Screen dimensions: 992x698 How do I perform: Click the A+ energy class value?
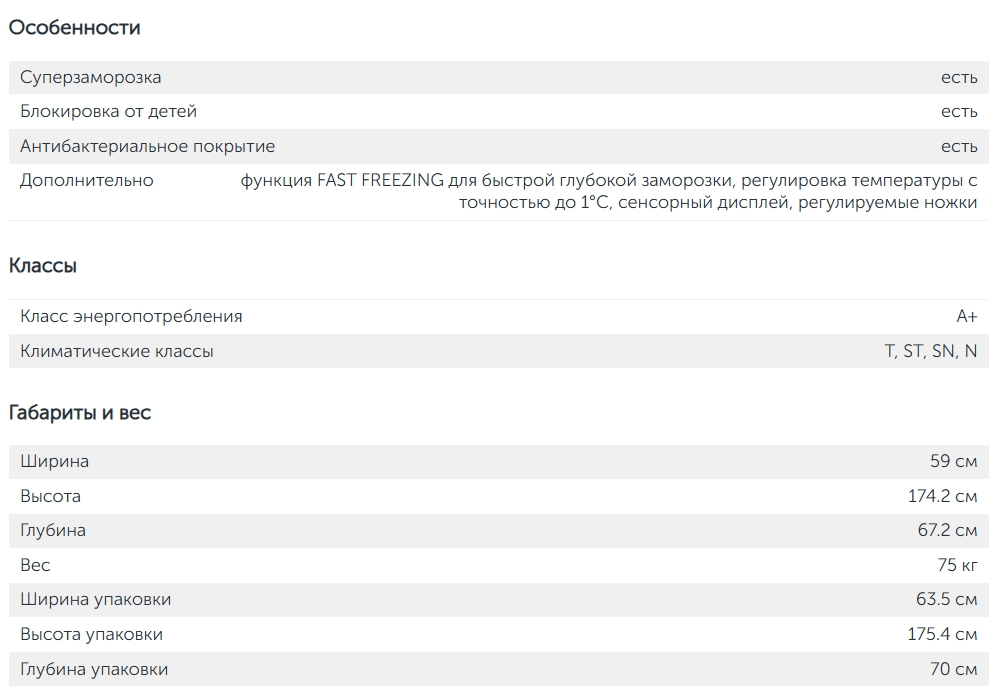(966, 316)
